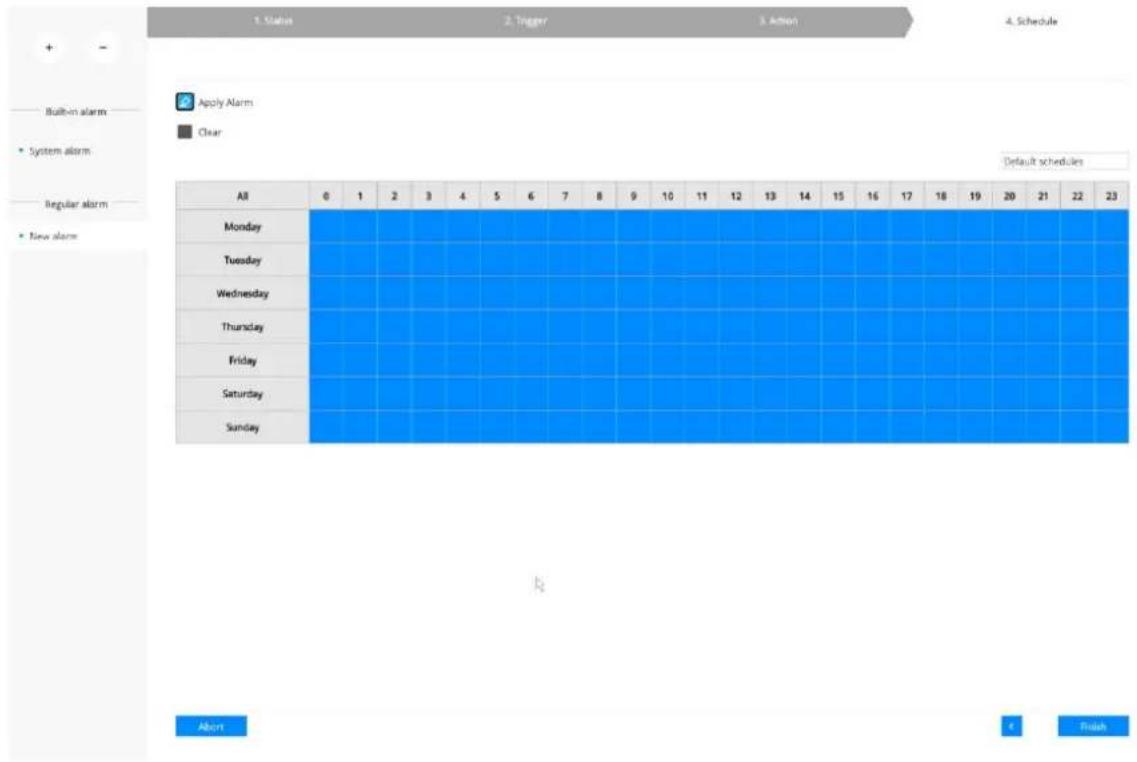Click the Abort button
Viewport: 1137px width, 762px height.
[211, 726]
